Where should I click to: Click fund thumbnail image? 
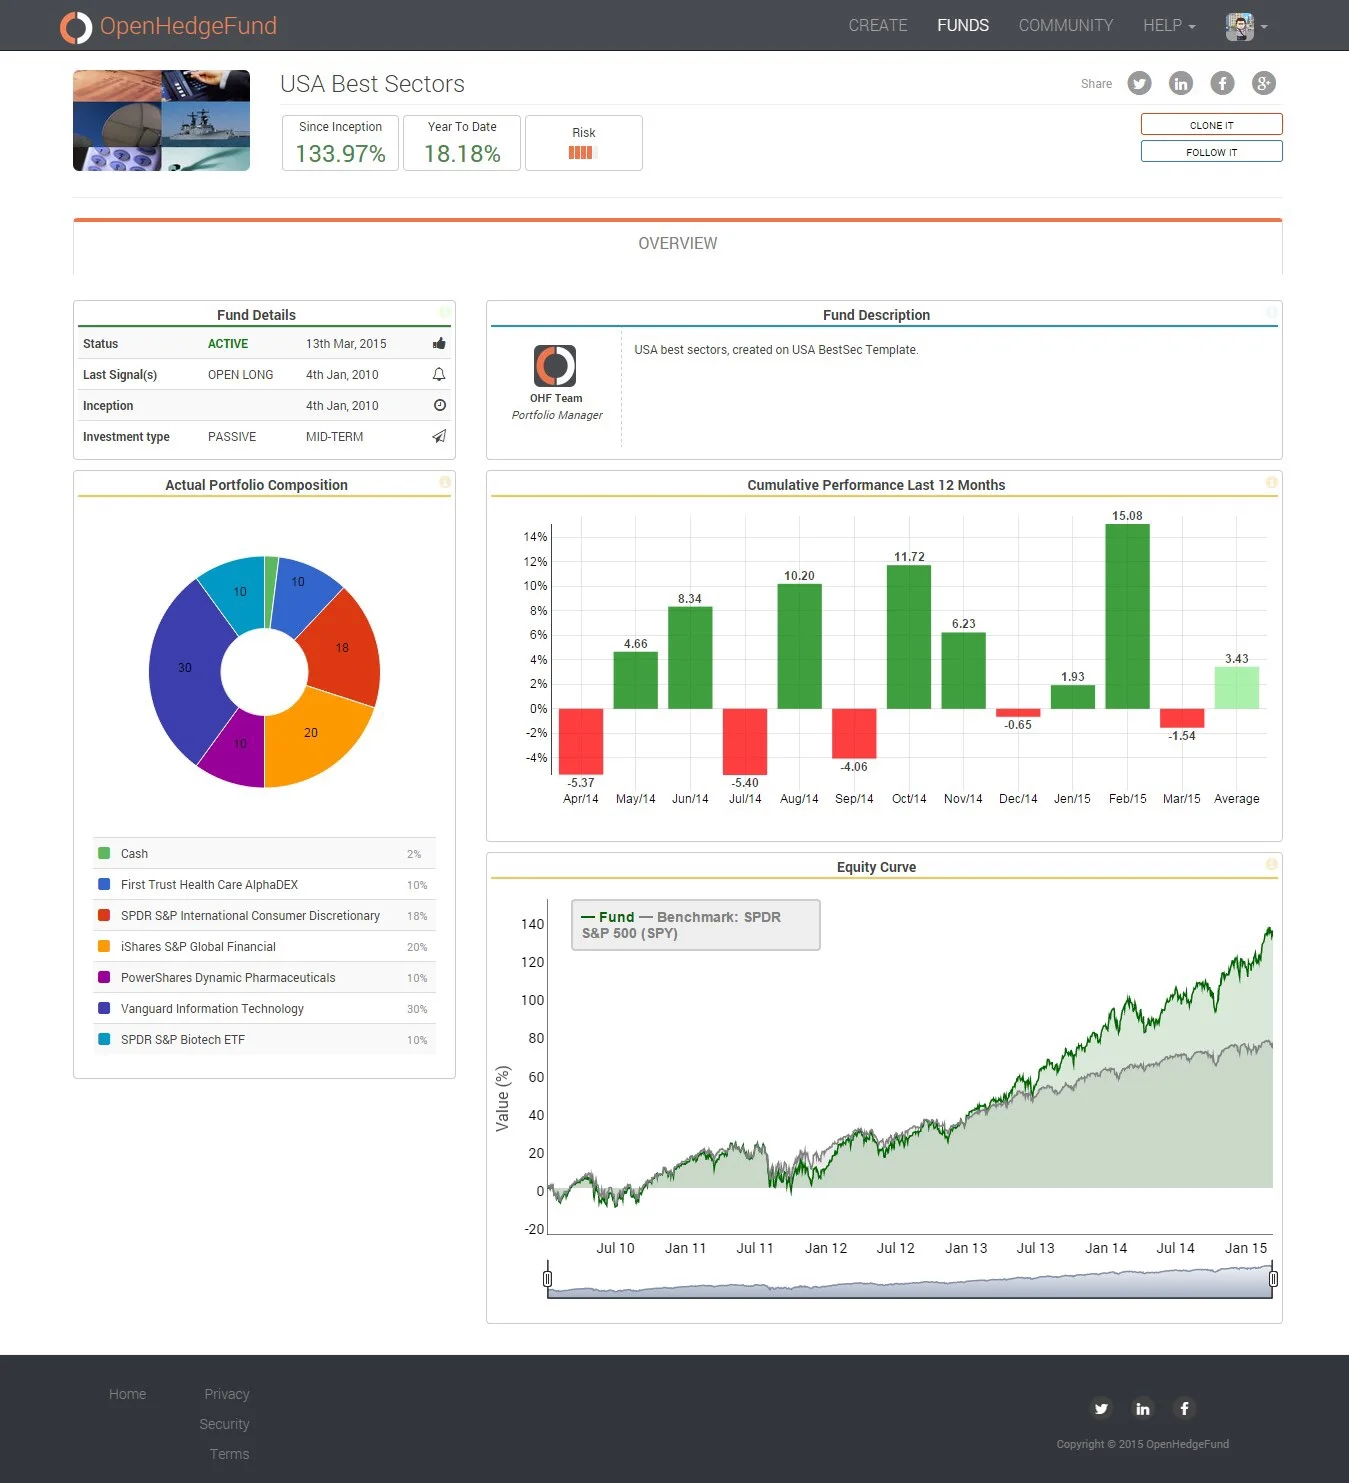pyautogui.click(x=161, y=120)
